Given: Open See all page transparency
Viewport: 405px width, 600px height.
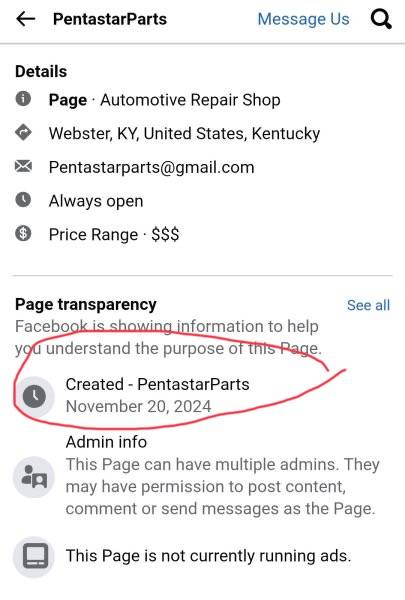Looking at the screenshot, I should point(368,305).
